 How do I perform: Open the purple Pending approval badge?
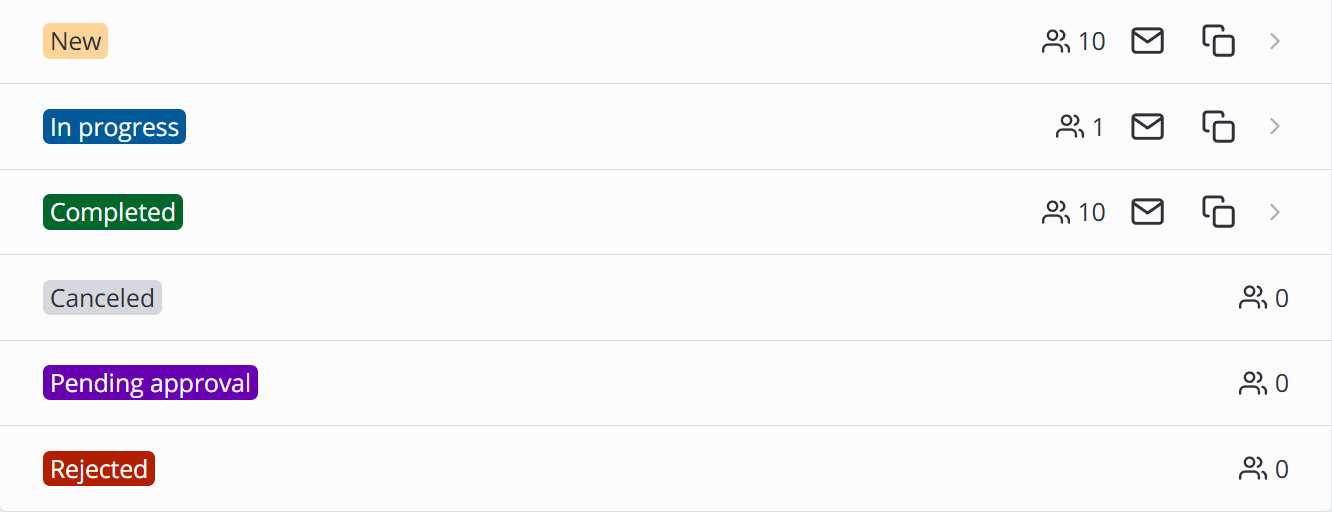pos(150,383)
